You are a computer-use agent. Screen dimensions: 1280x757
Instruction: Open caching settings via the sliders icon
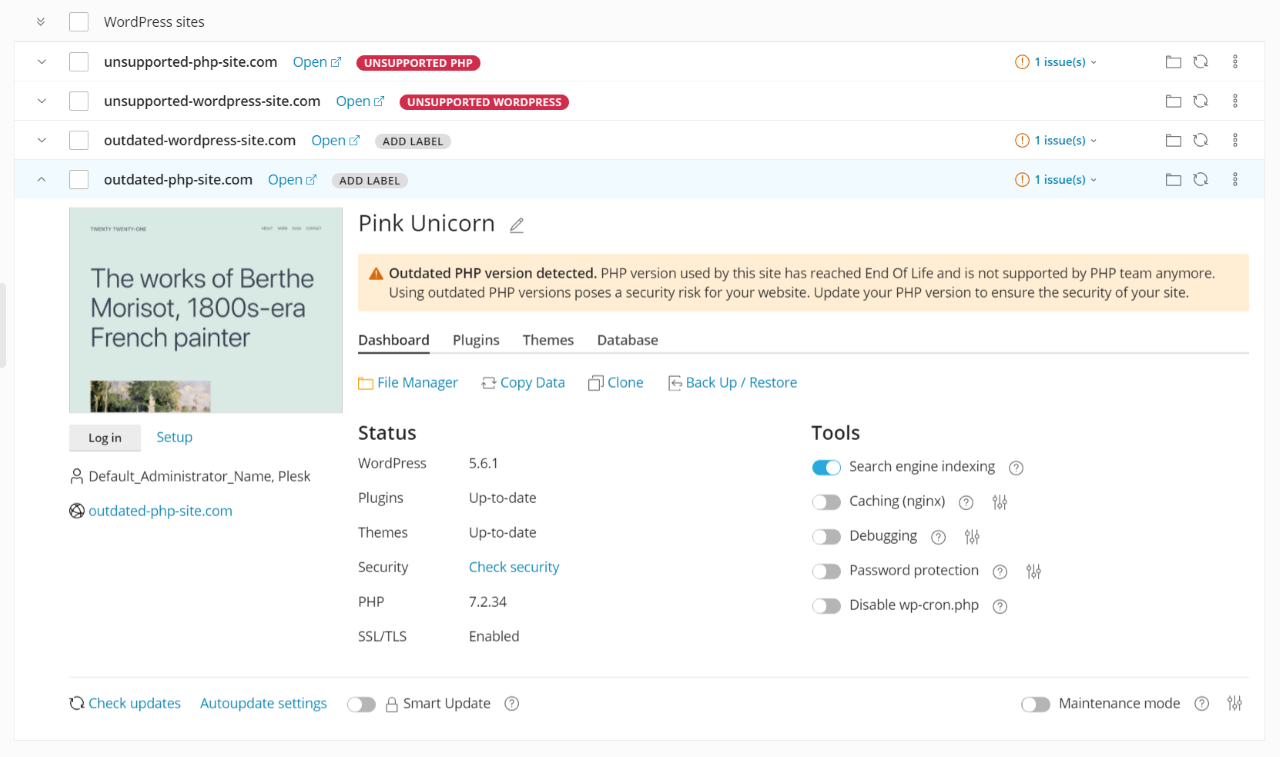[x=999, y=502]
